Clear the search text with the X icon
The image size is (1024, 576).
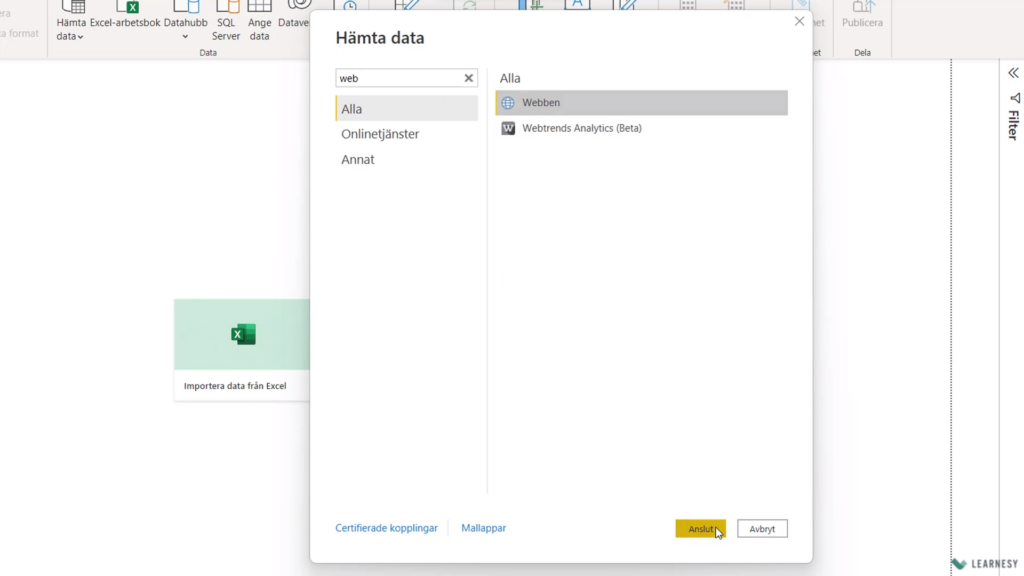468,78
